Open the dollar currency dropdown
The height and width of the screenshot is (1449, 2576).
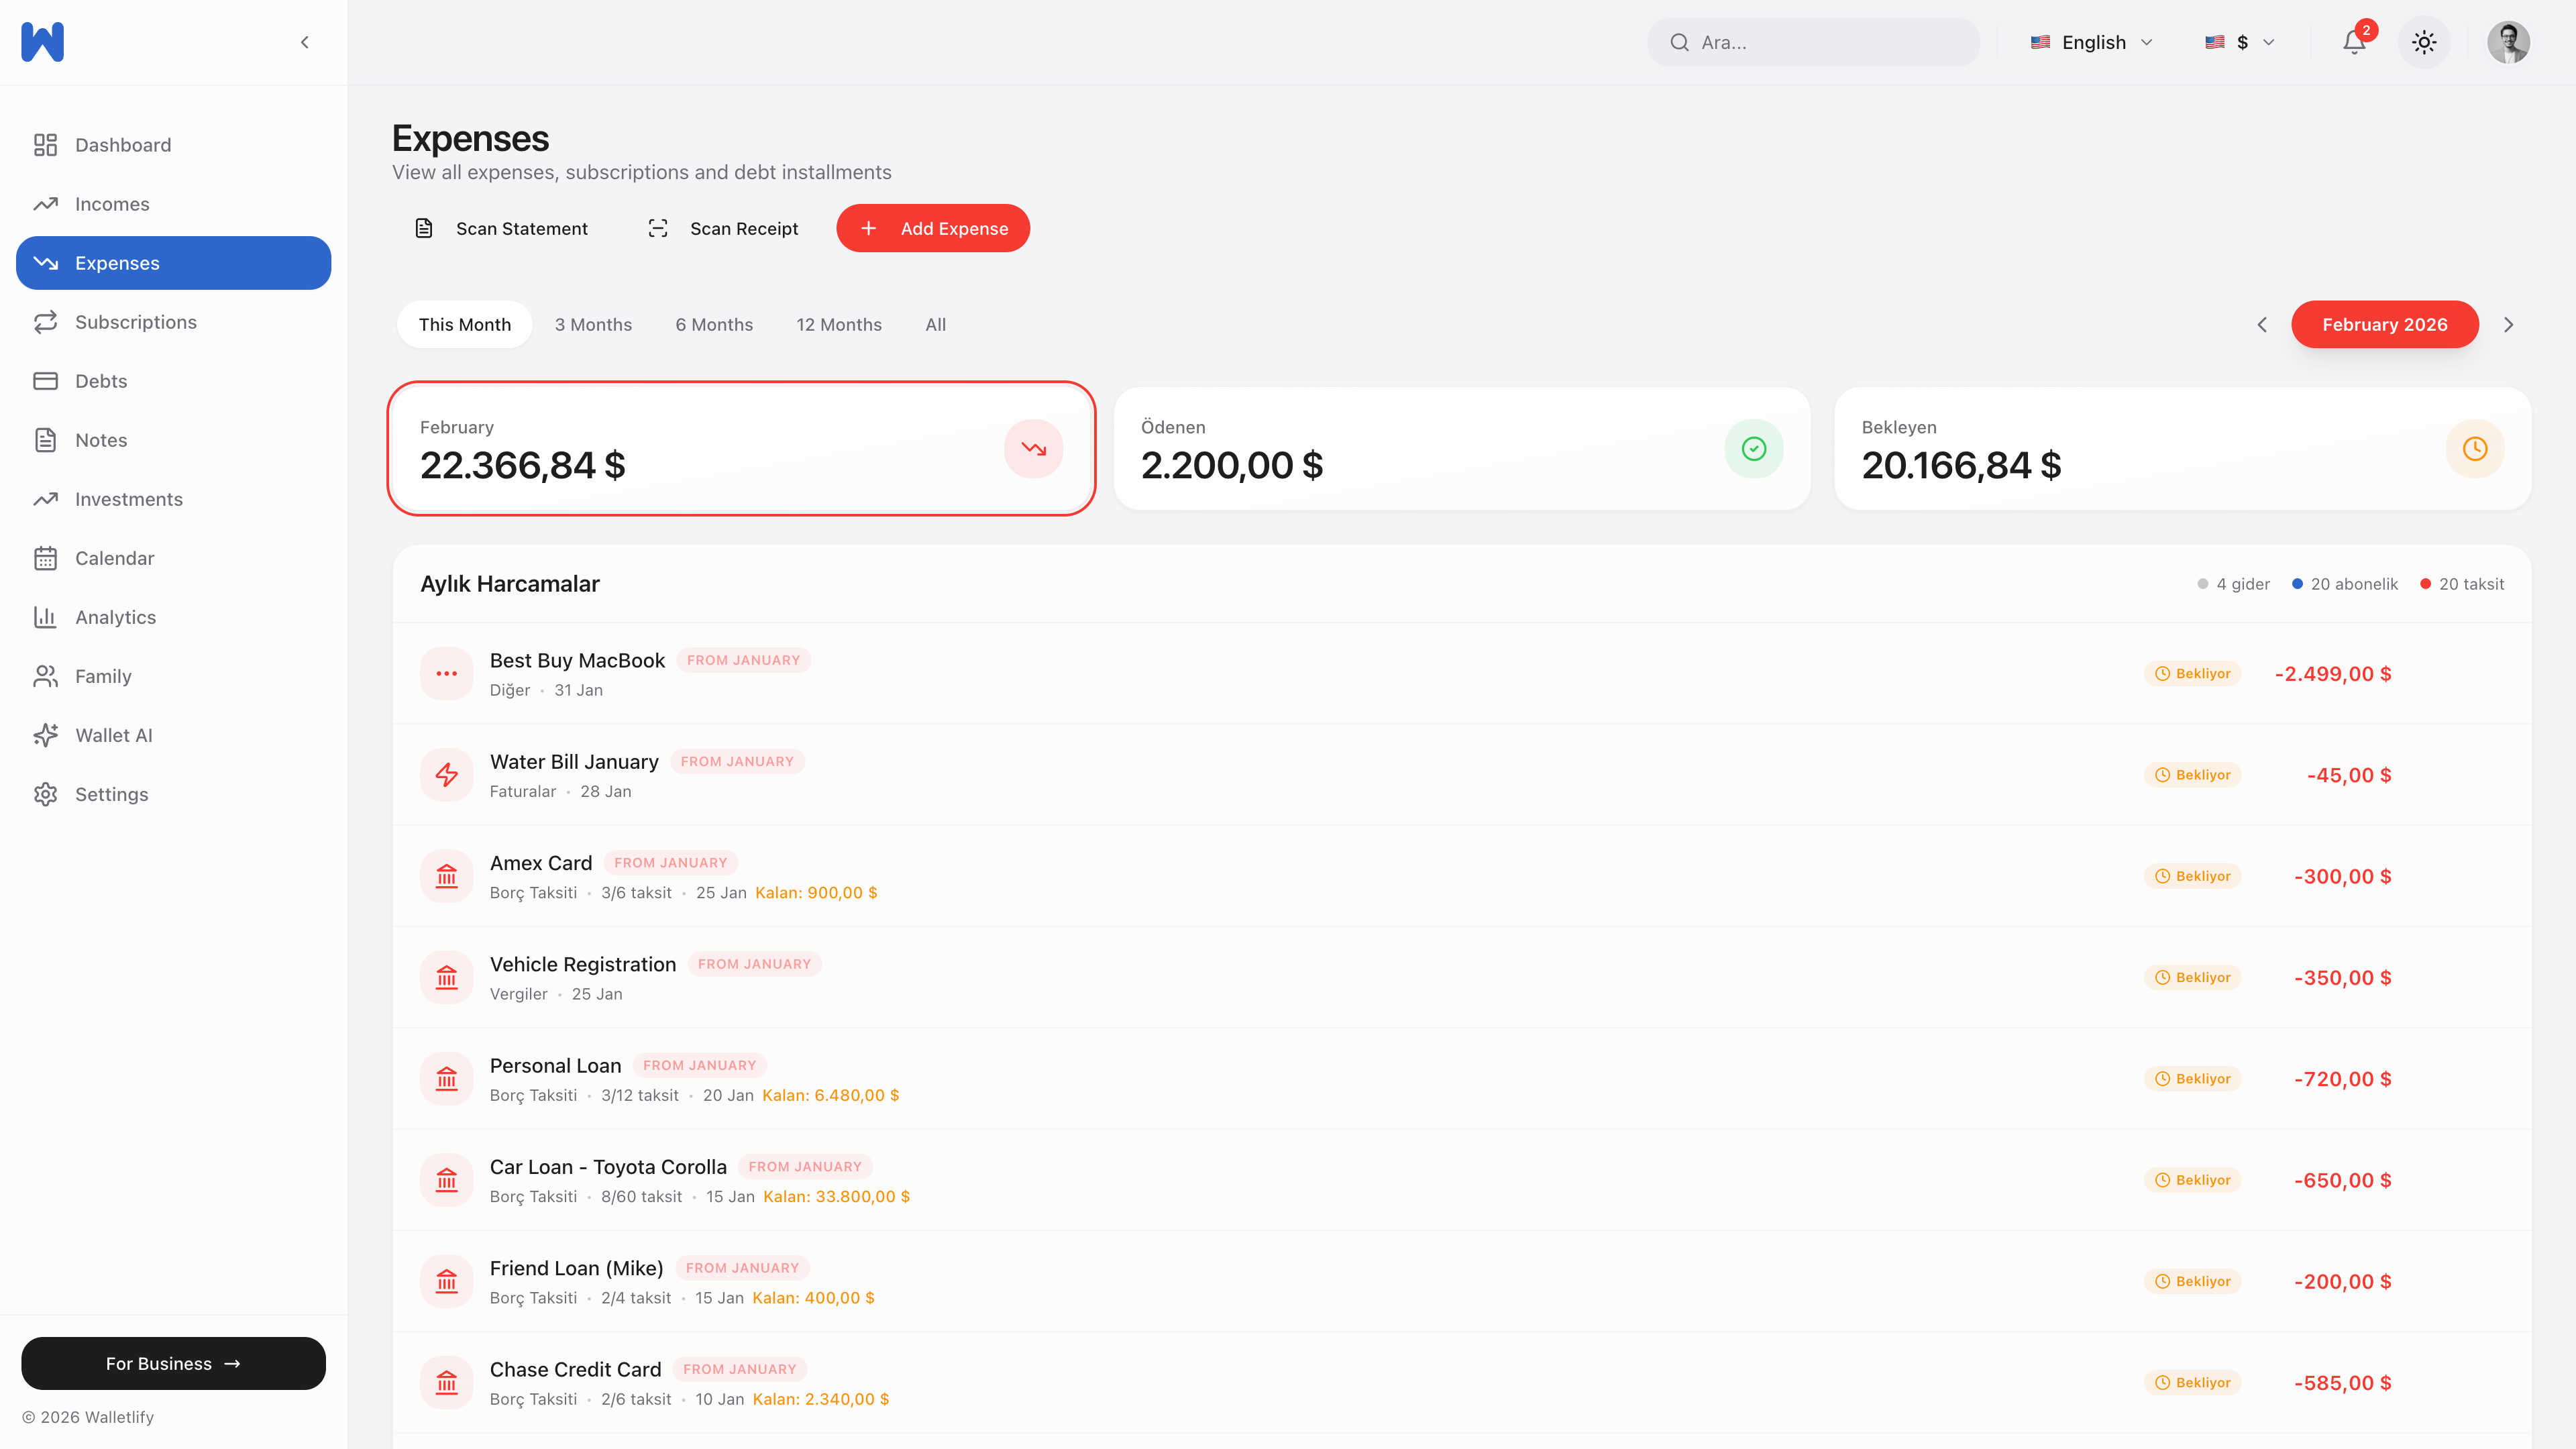pos(2240,42)
